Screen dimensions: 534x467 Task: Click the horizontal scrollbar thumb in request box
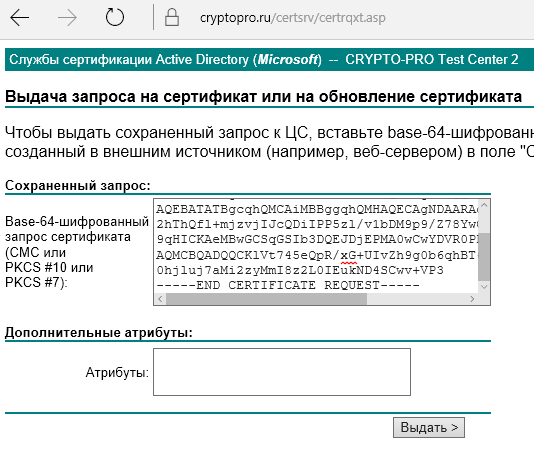(x=266, y=299)
